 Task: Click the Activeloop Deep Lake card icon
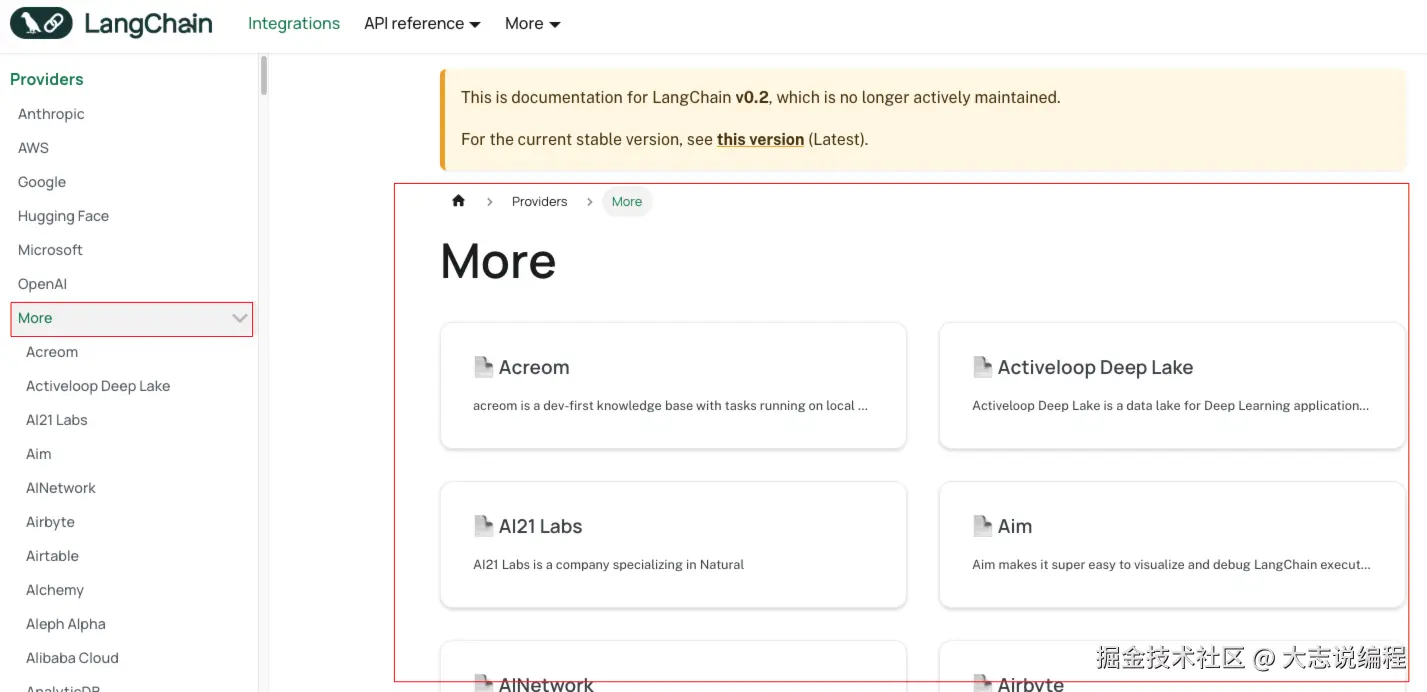pos(983,367)
